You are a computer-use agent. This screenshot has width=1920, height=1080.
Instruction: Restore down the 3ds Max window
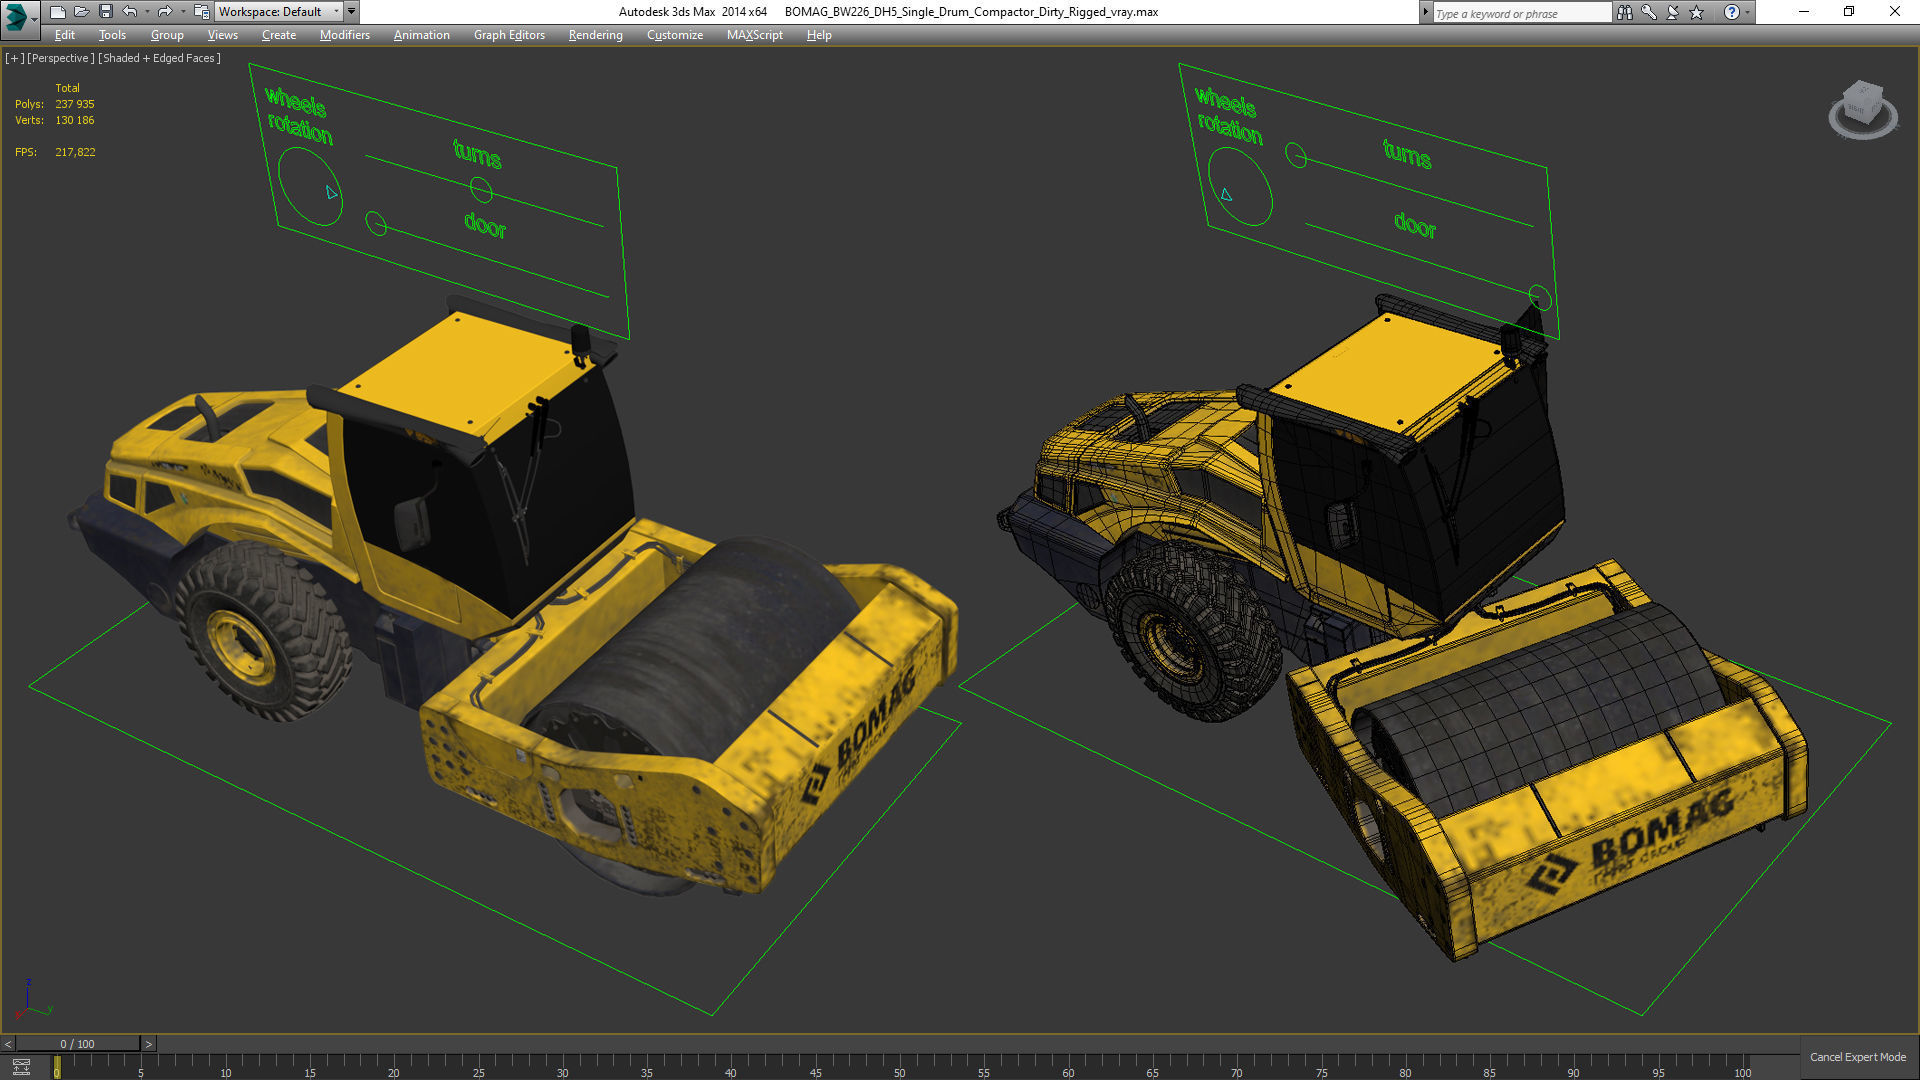1849,12
